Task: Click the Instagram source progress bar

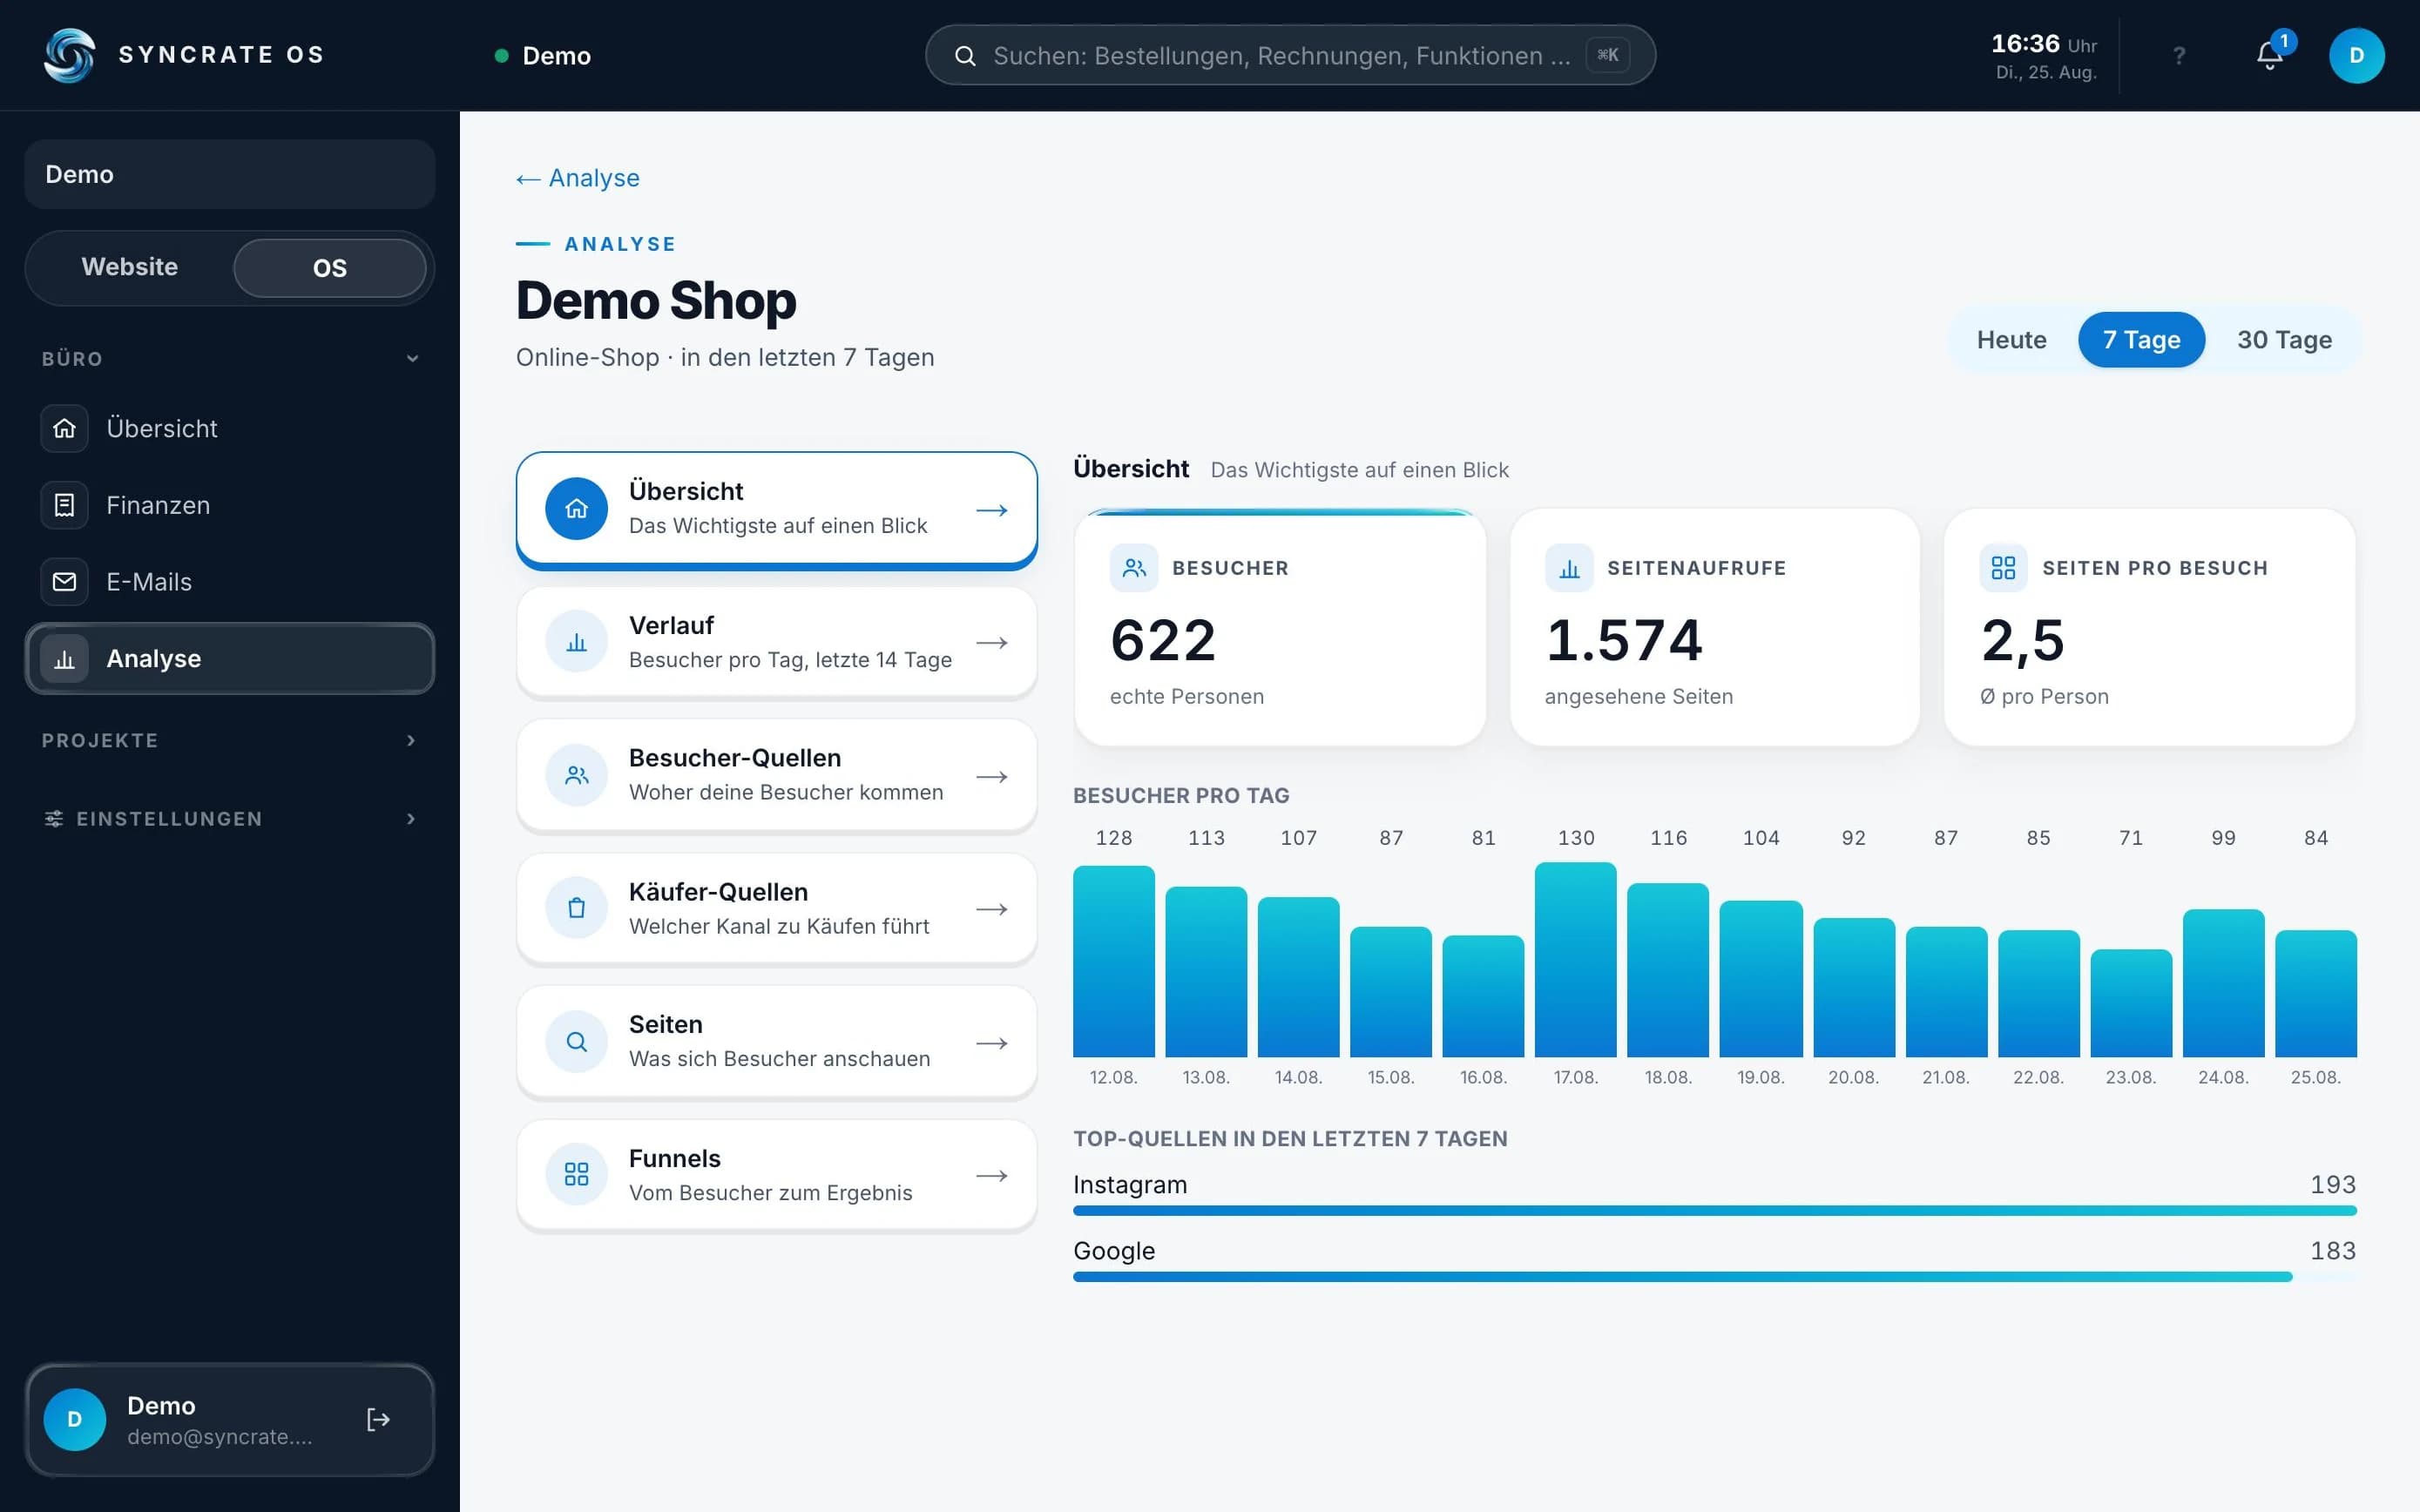Action: pos(1714,1211)
